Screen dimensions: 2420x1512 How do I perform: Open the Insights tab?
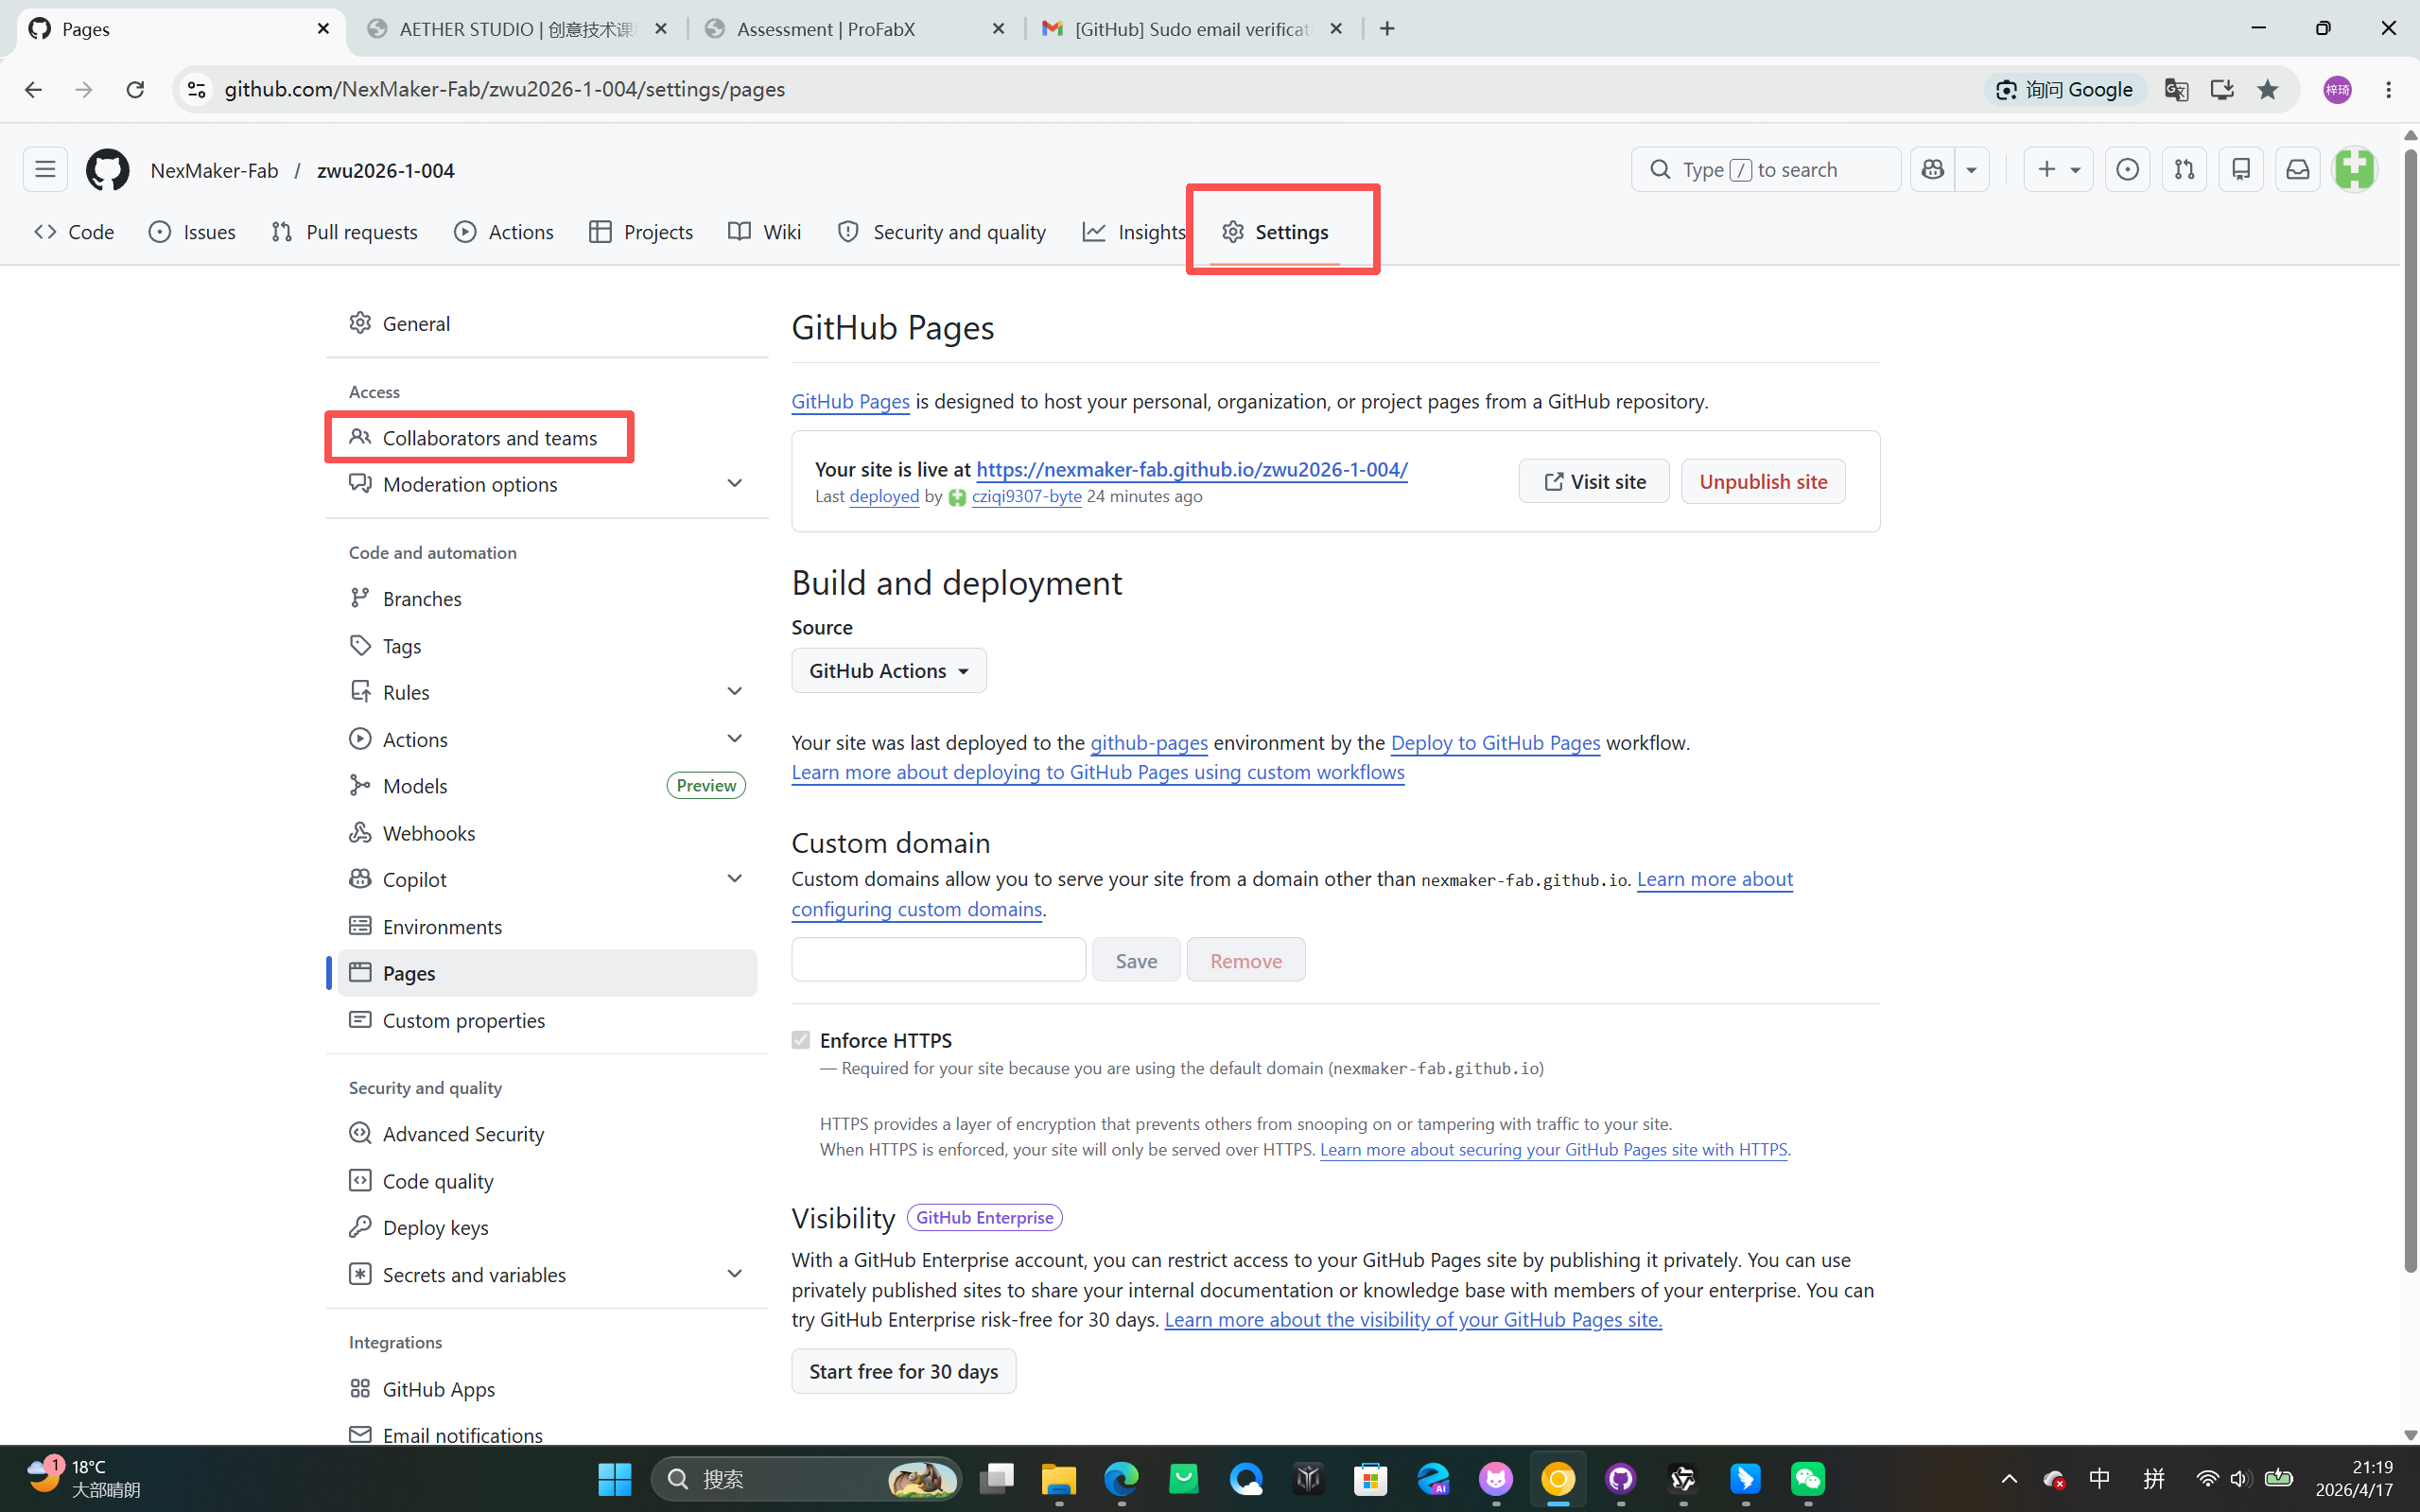coord(1134,232)
